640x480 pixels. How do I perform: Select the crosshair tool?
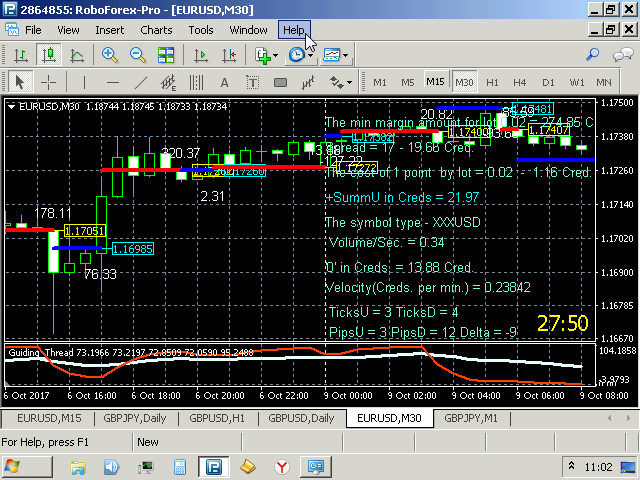(49, 82)
